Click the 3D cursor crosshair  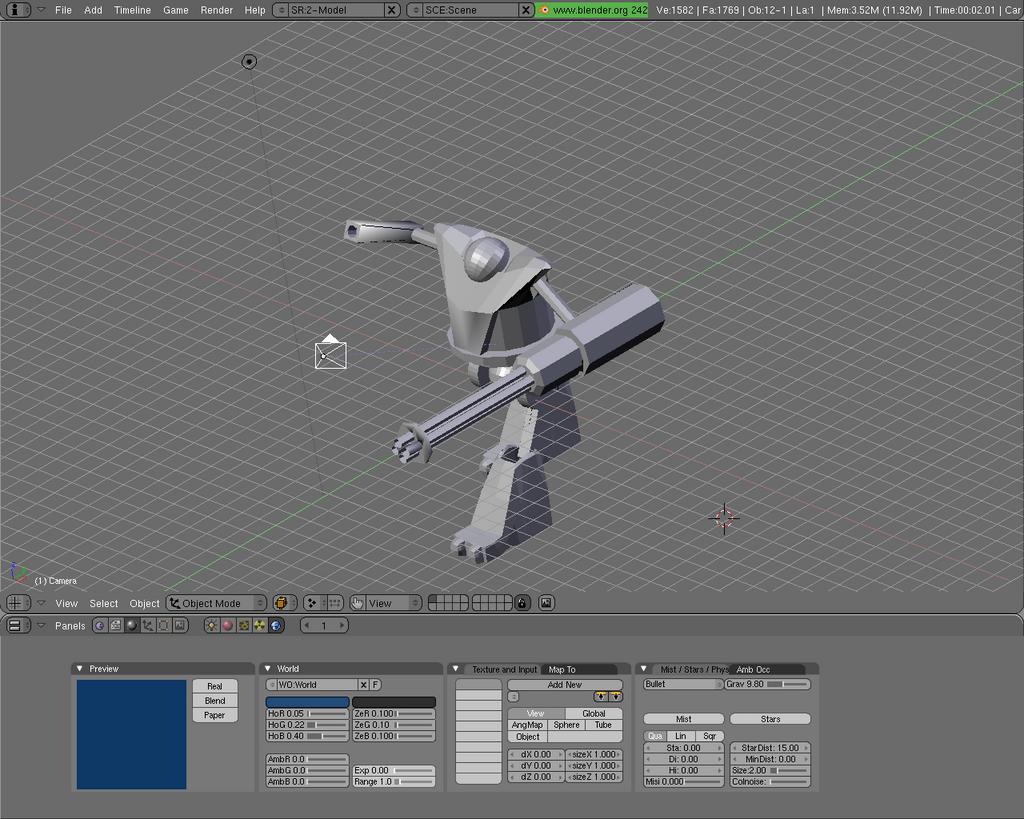click(x=724, y=519)
